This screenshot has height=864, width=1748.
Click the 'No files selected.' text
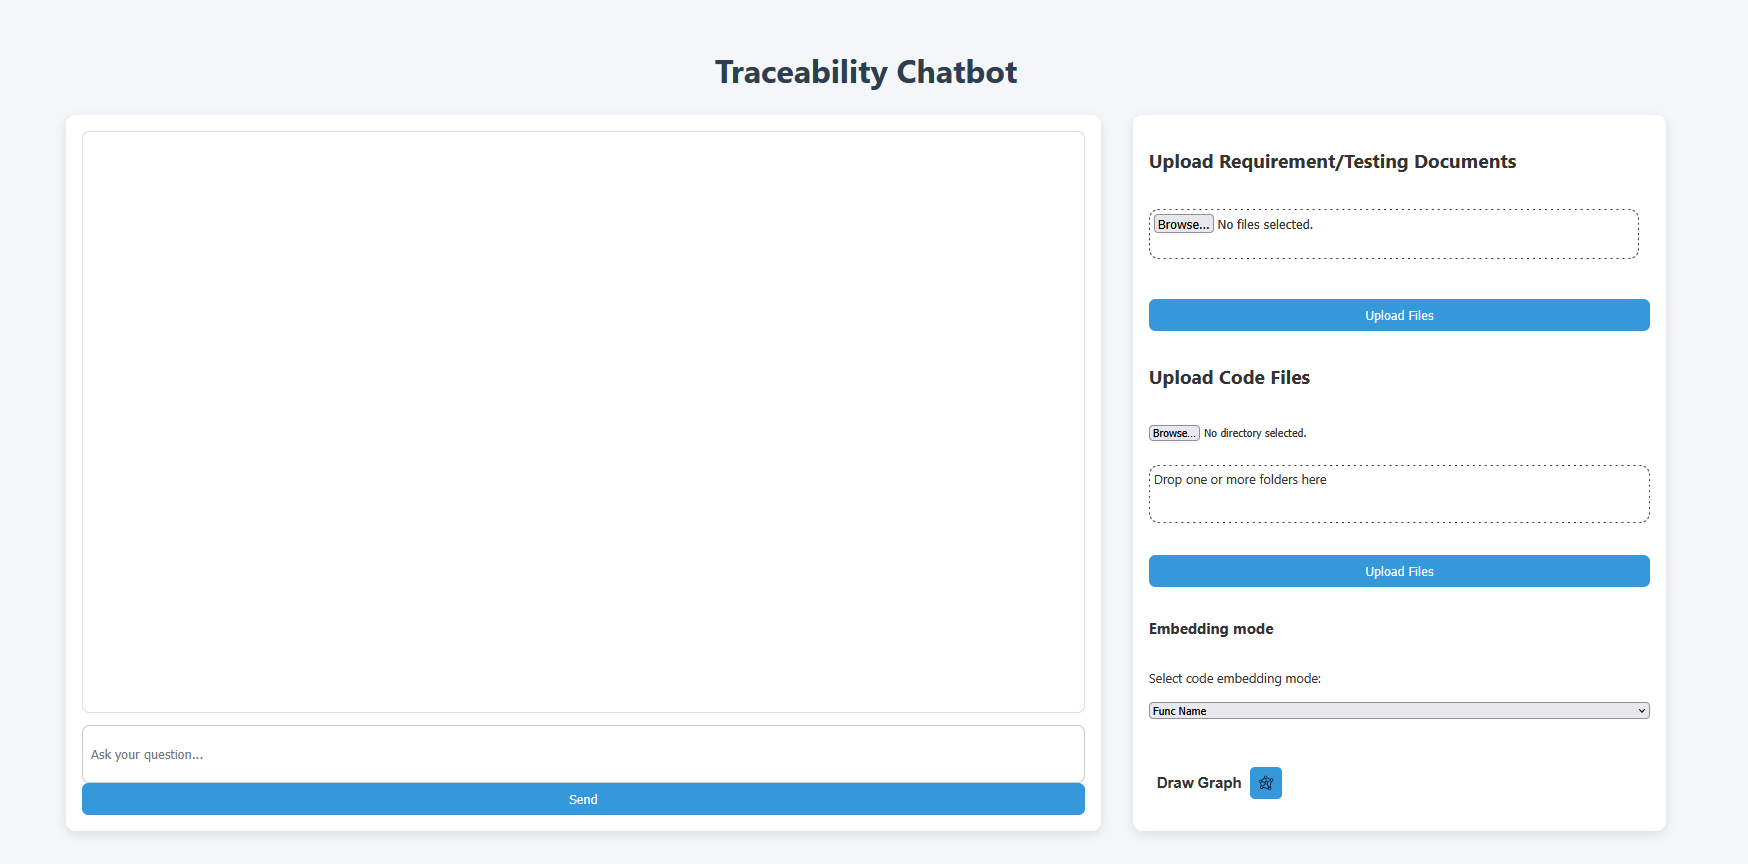pos(1265,225)
